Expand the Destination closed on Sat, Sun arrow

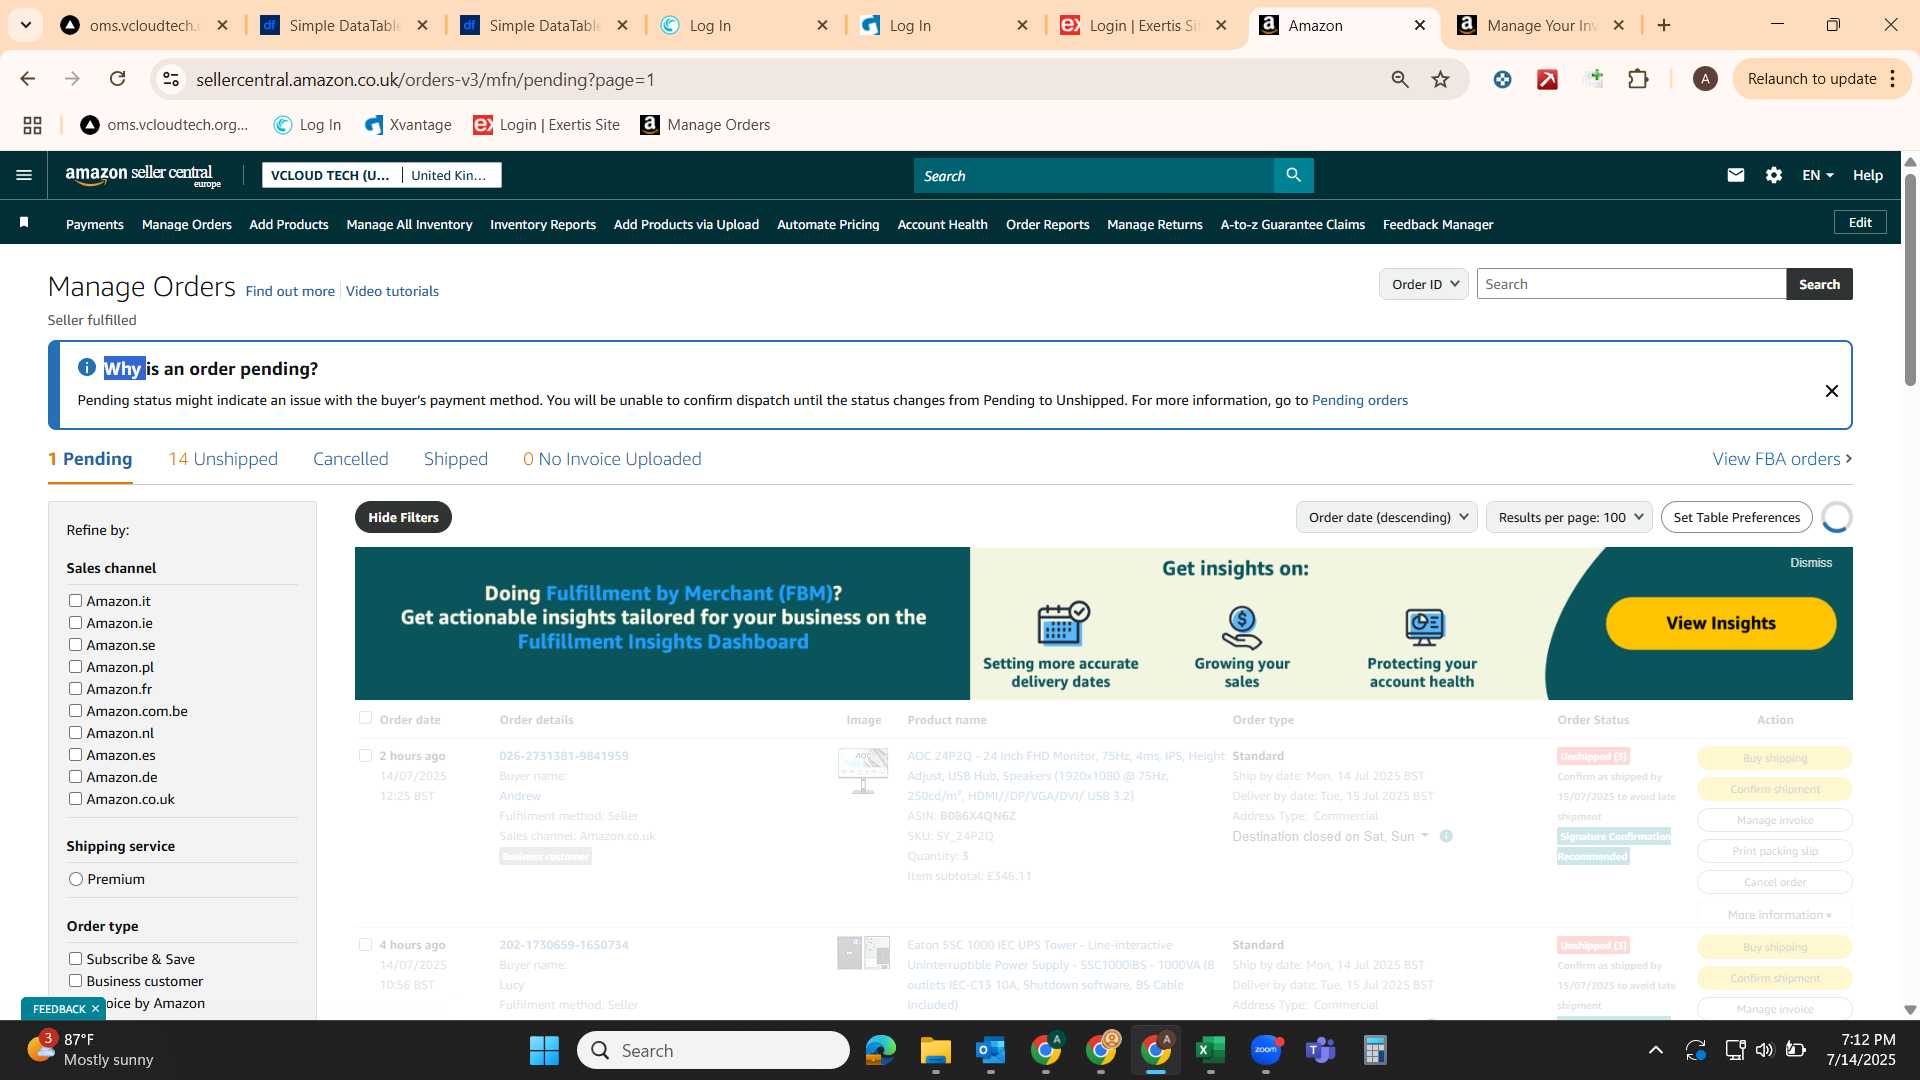1425,835
